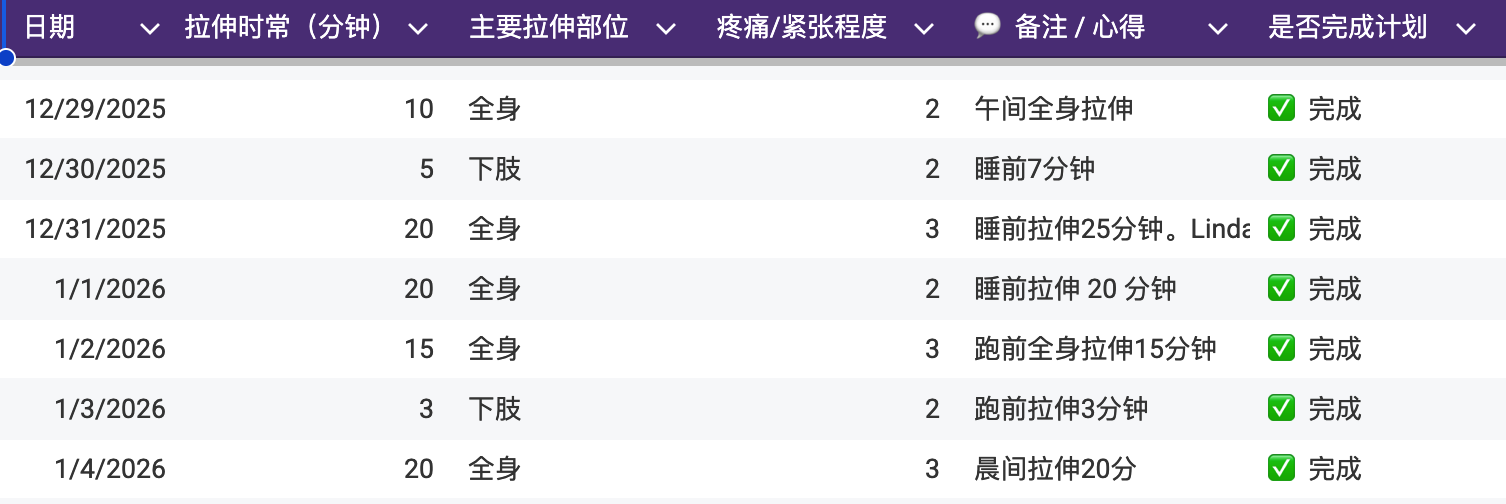
Task: Select the 下肢 cell in 1/3/2026 row
Action: tap(495, 409)
